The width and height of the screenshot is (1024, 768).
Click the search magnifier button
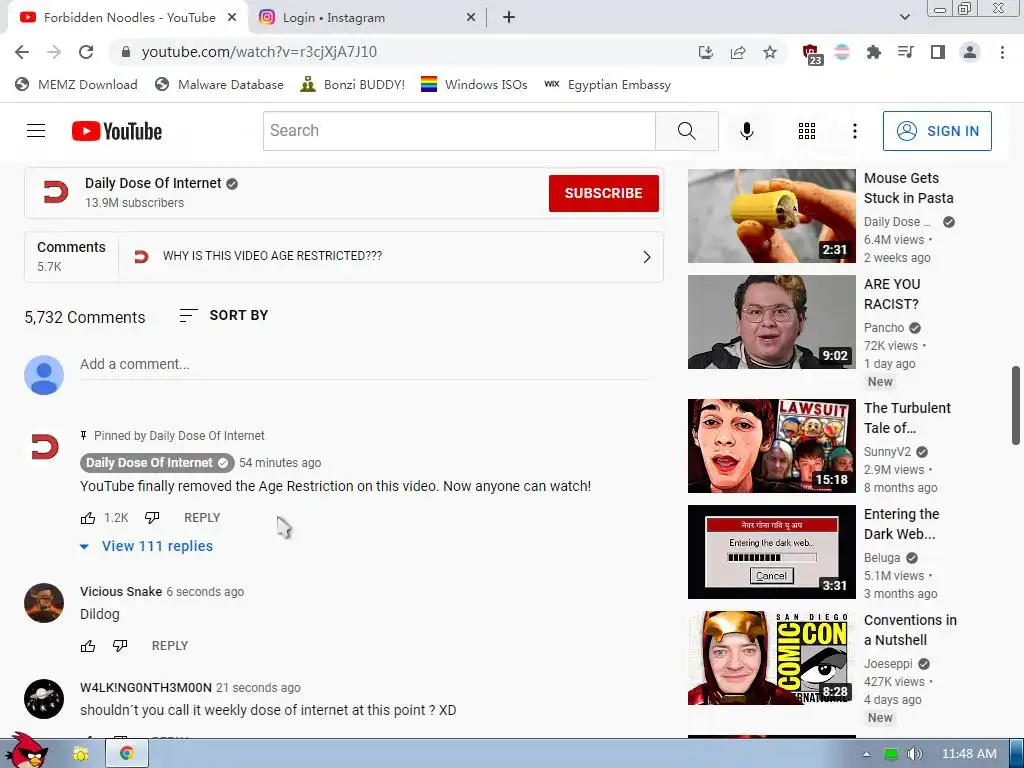pyautogui.click(x=686, y=131)
